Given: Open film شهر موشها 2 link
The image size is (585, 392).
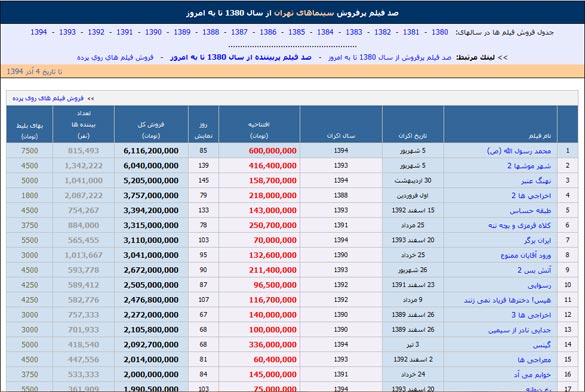Looking at the screenshot, I should 529,166.
